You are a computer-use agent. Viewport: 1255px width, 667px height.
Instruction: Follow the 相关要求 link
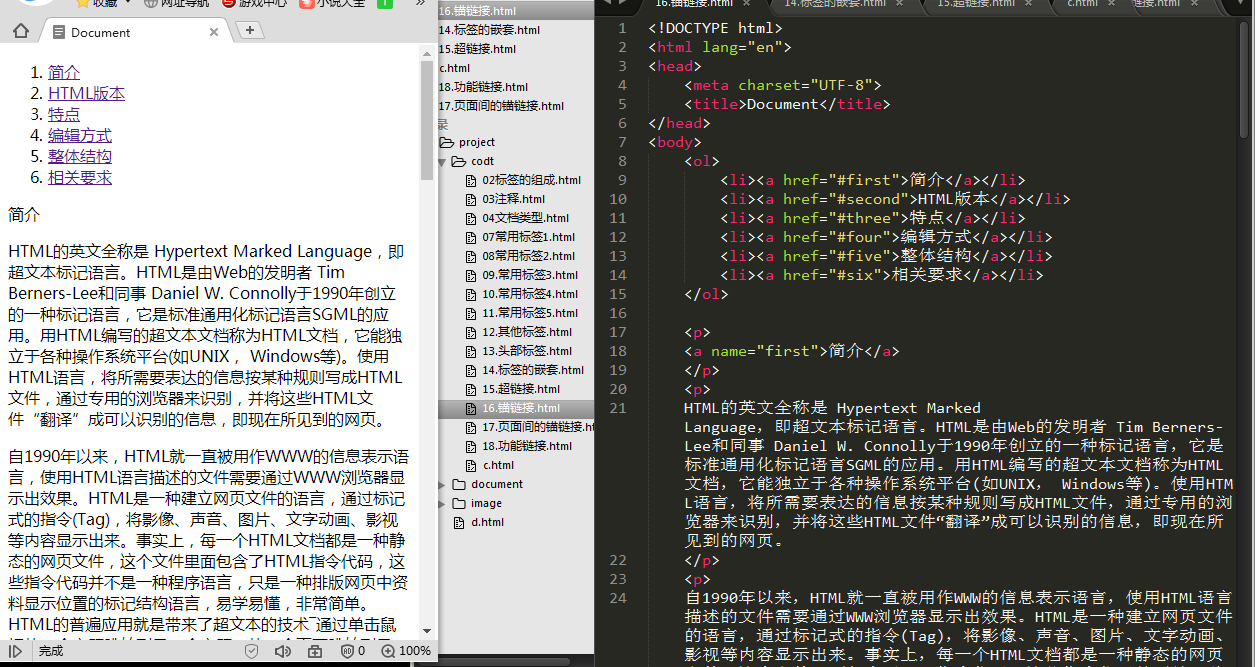click(80, 177)
